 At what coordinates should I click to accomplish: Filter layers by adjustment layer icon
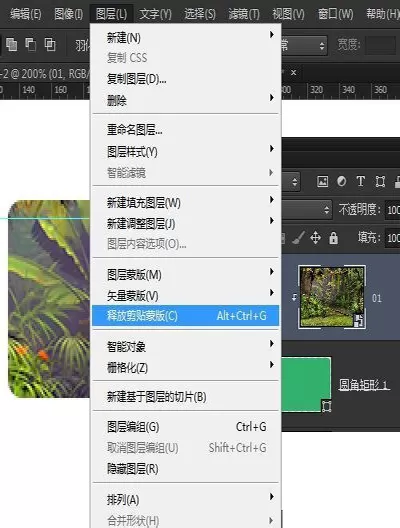341,182
